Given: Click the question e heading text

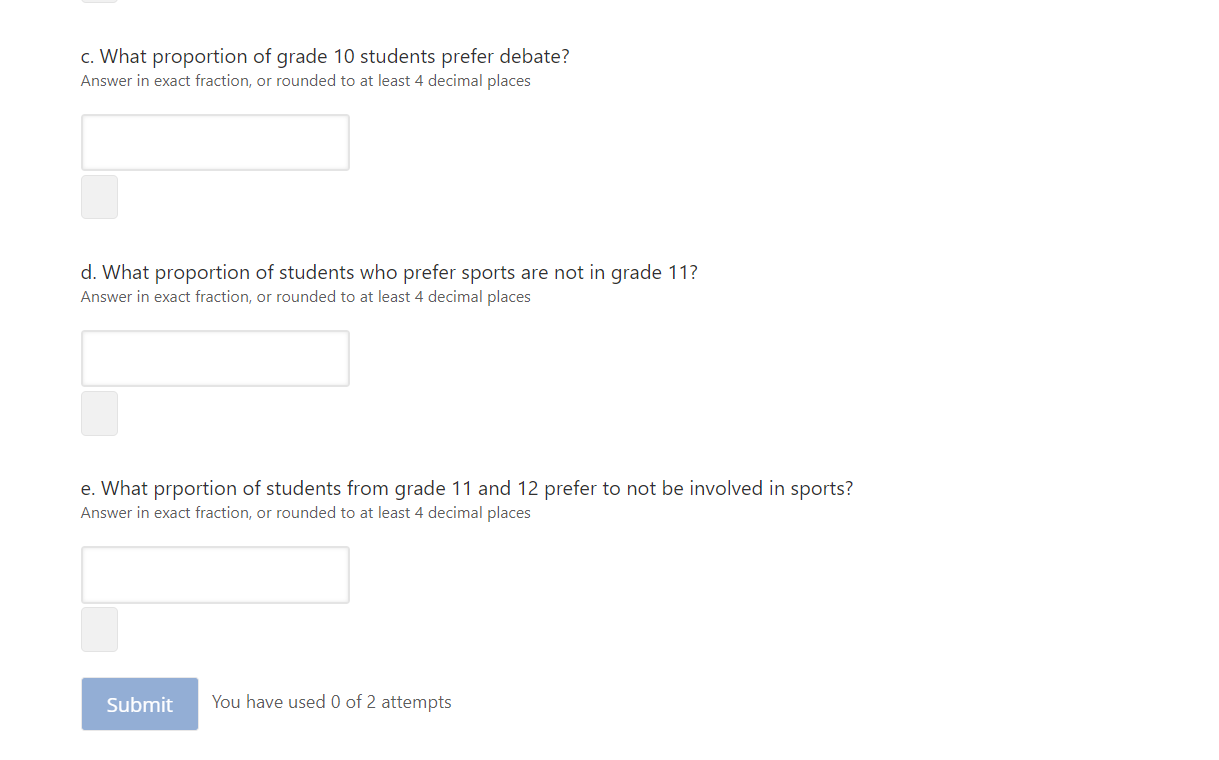Looking at the screenshot, I should pos(466,488).
